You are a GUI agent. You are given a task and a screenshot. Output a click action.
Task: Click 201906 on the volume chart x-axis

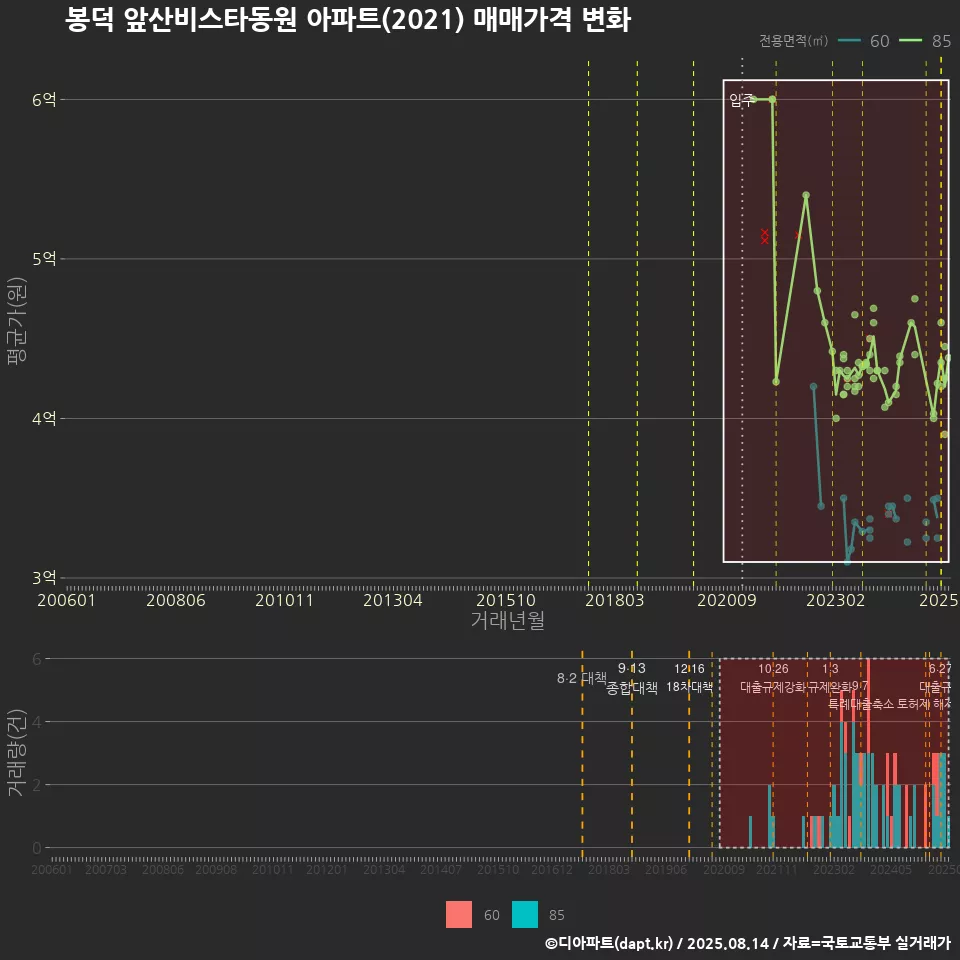point(666,869)
